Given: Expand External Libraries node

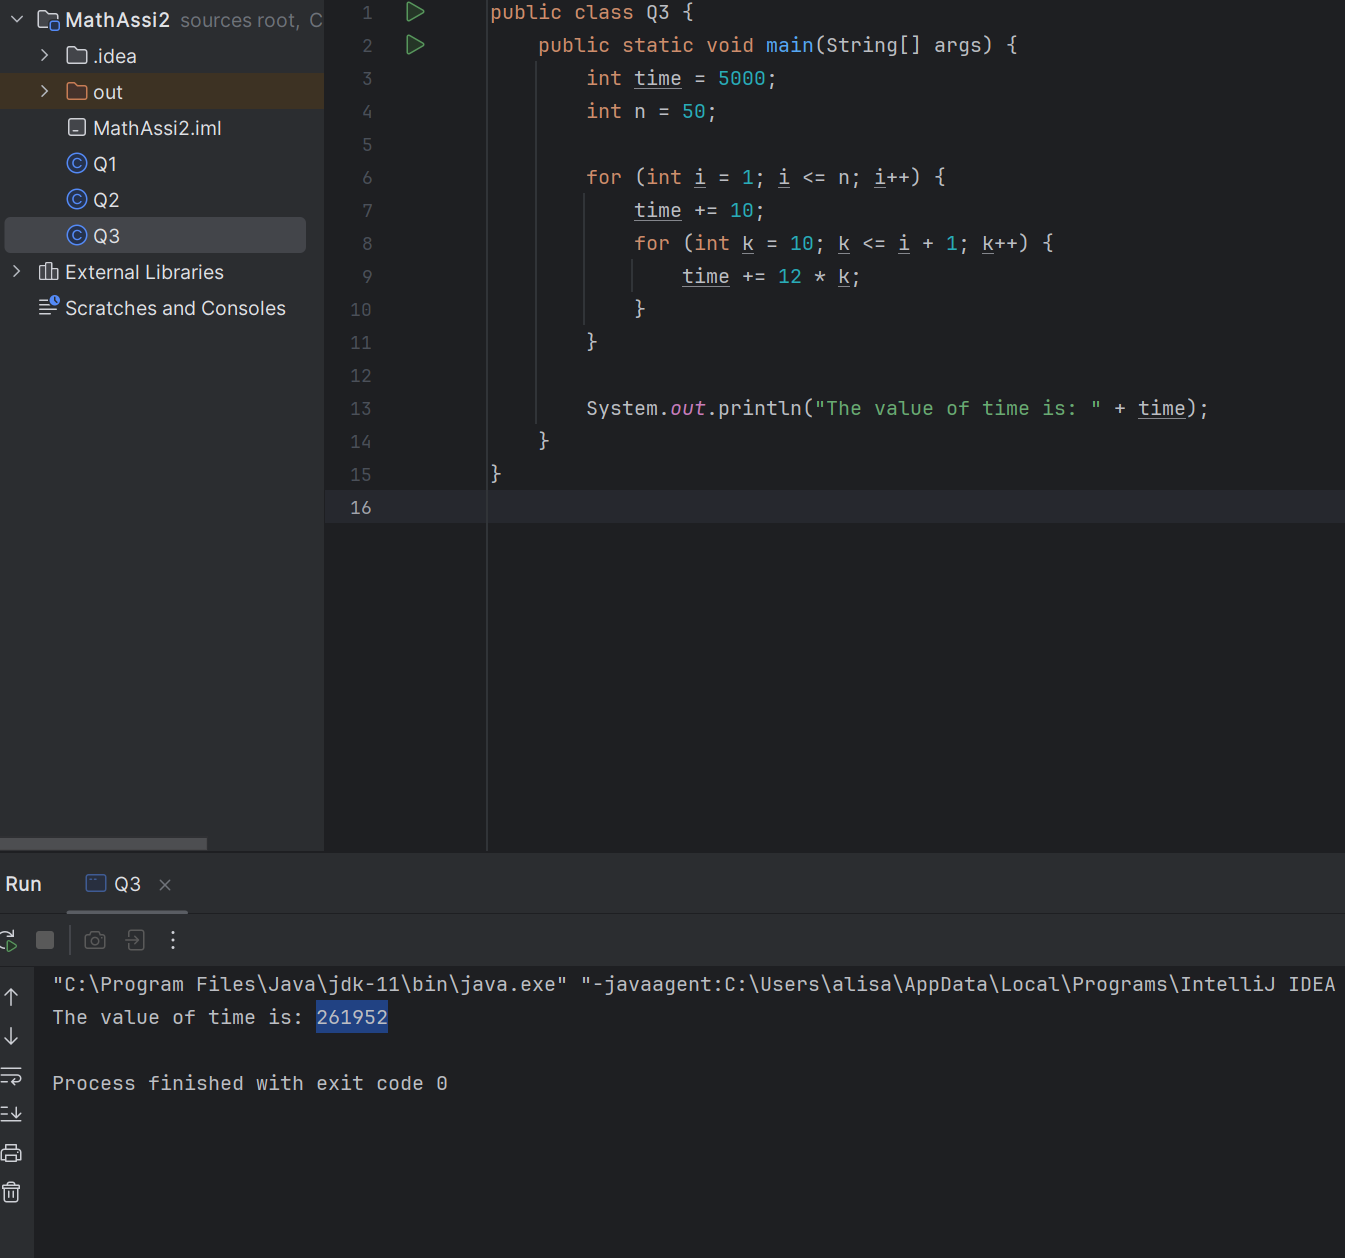Looking at the screenshot, I should (17, 271).
